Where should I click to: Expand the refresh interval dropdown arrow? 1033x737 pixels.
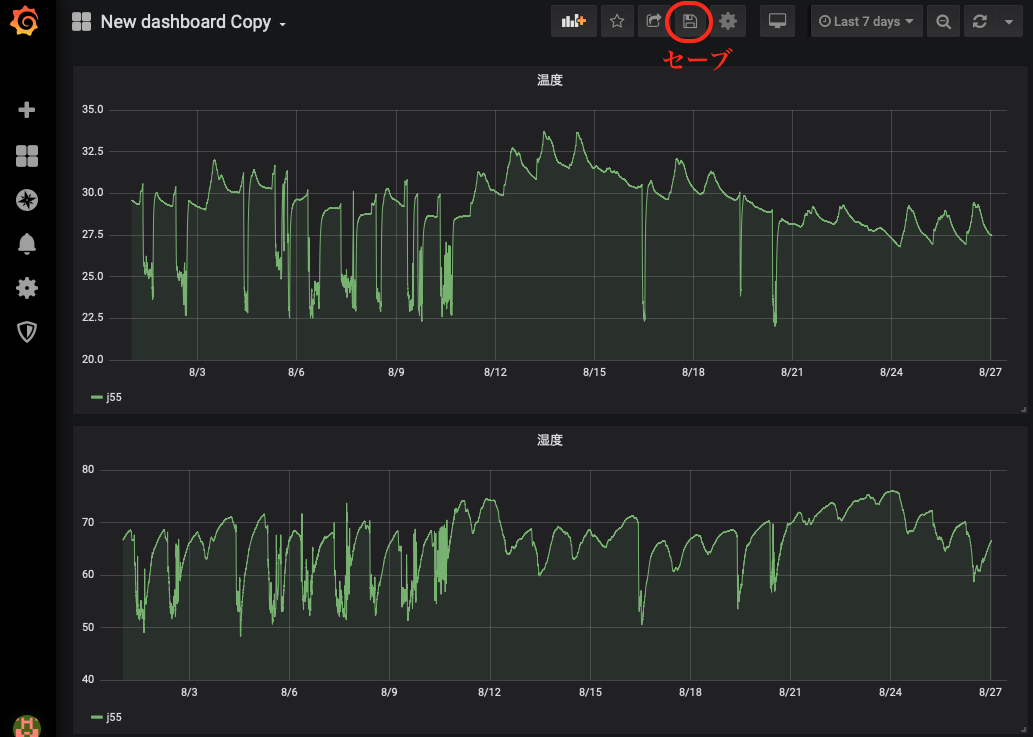click(x=1008, y=21)
